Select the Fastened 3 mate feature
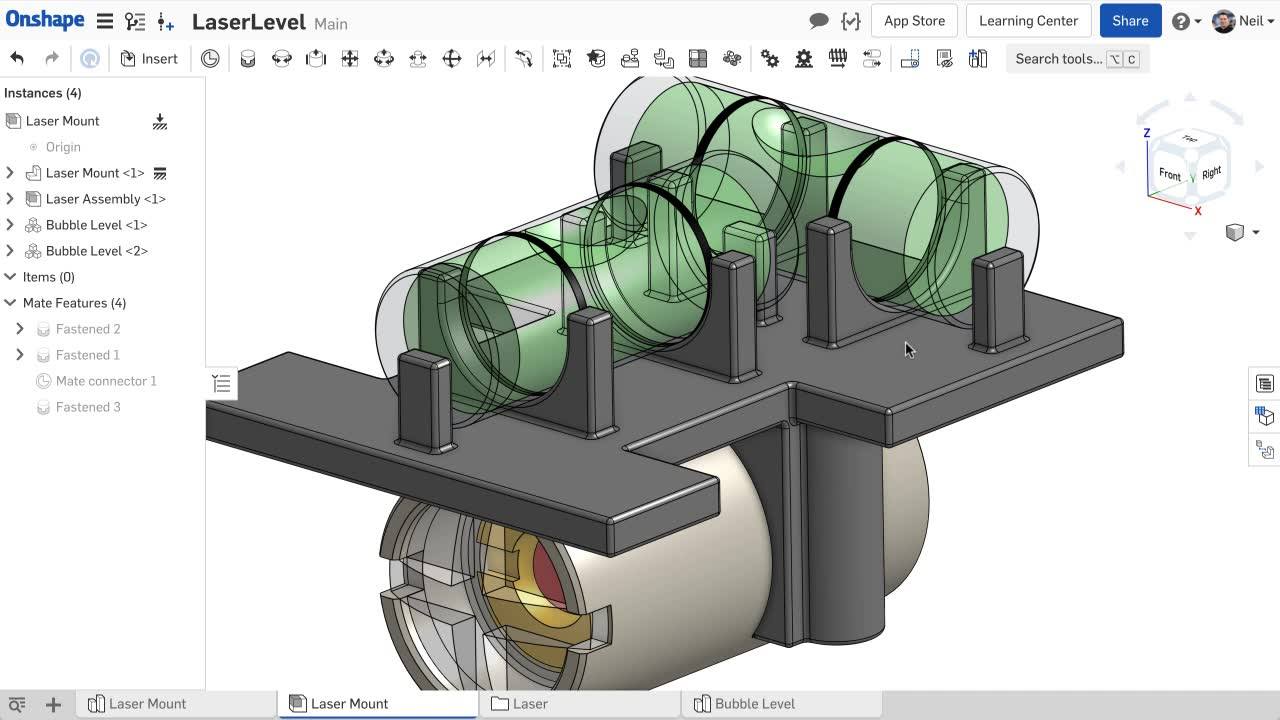1280x720 pixels. [x=88, y=407]
